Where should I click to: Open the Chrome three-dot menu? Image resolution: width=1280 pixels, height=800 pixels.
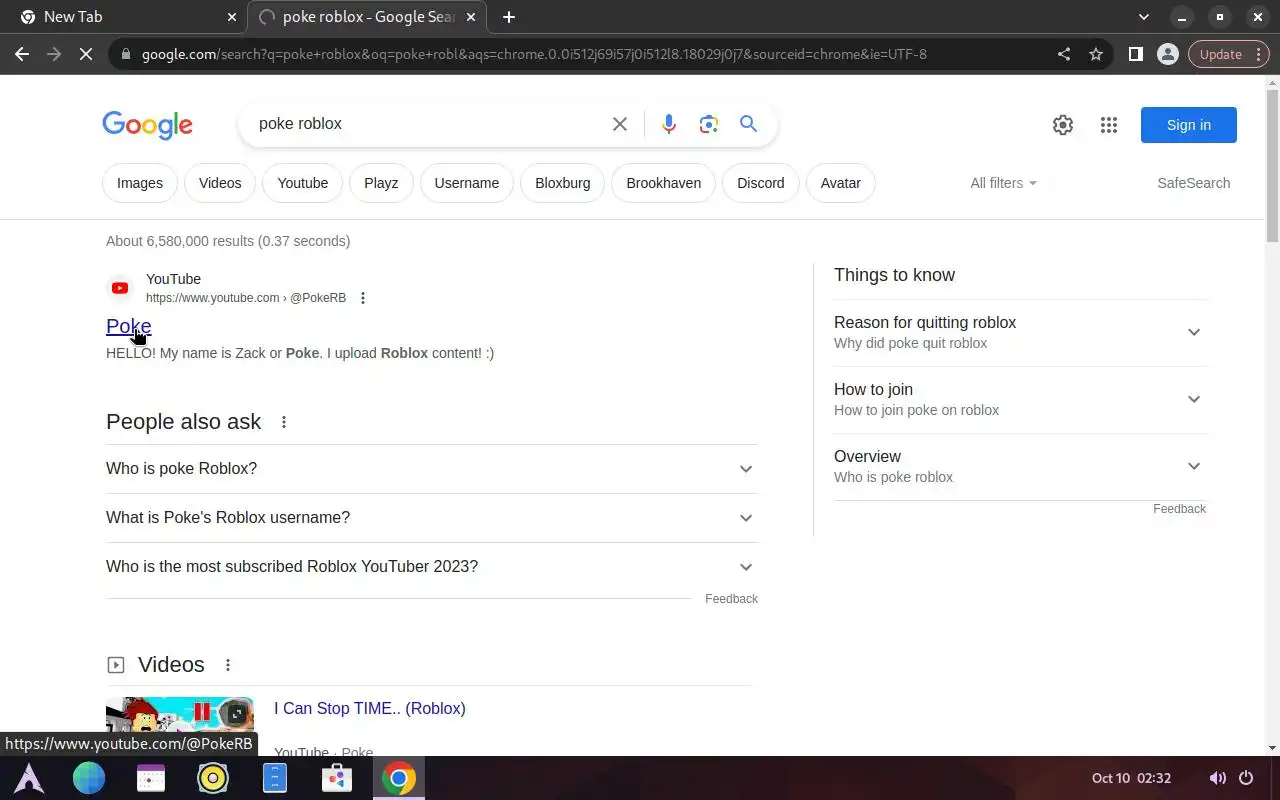pos(1259,54)
